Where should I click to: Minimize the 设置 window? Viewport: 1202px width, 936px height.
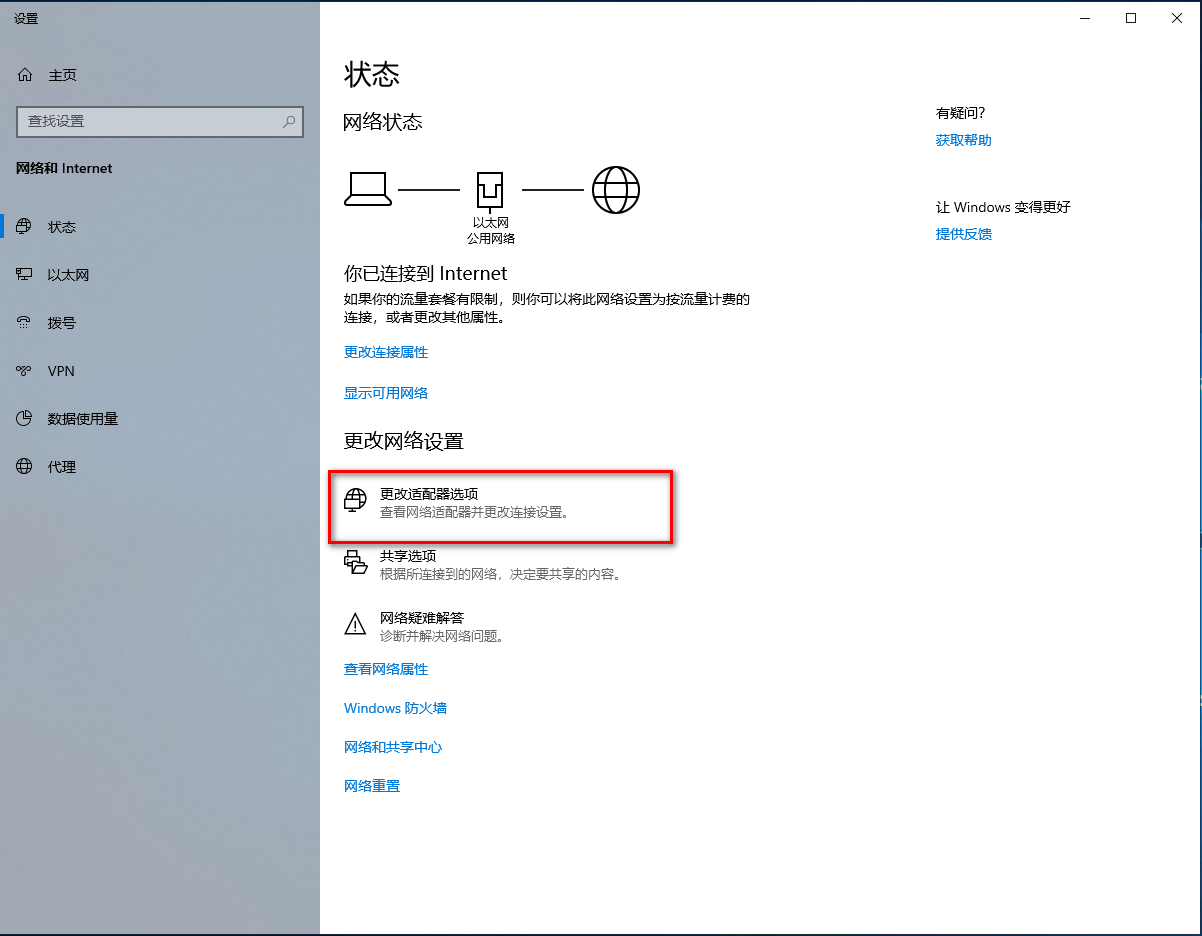pos(1085,18)
